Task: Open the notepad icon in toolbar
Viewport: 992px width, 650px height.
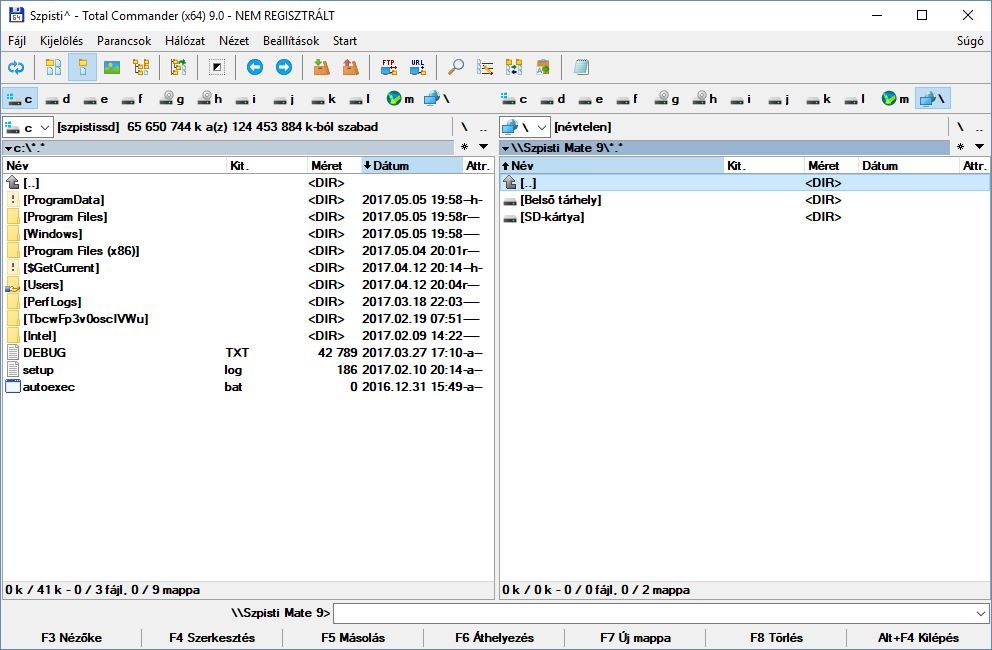Action: coord(581,67)
